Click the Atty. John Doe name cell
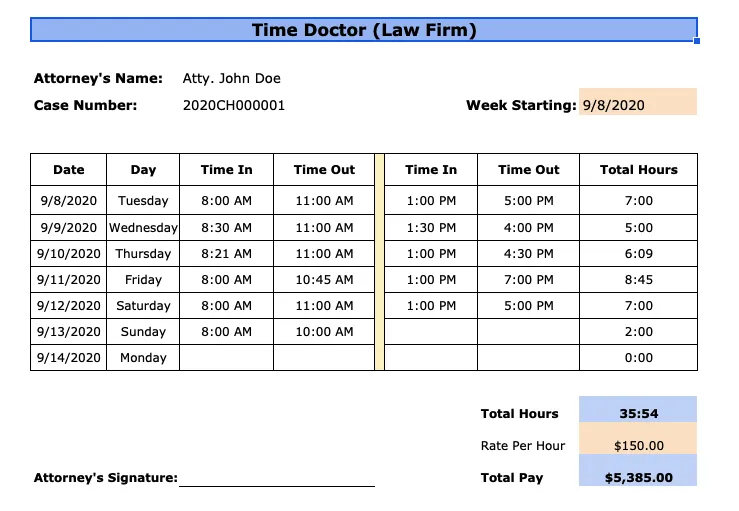 coord(231,78)
